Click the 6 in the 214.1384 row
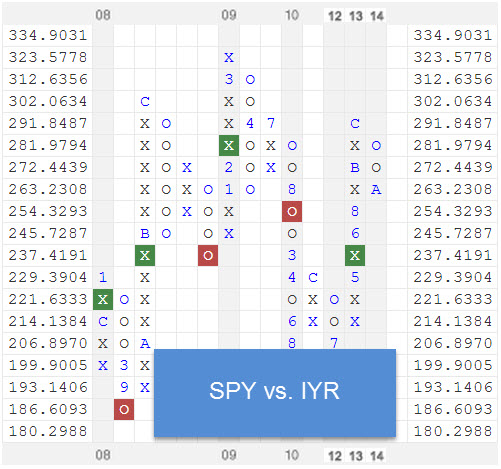Viewport: 501px width, 469px height. [292, 321]
